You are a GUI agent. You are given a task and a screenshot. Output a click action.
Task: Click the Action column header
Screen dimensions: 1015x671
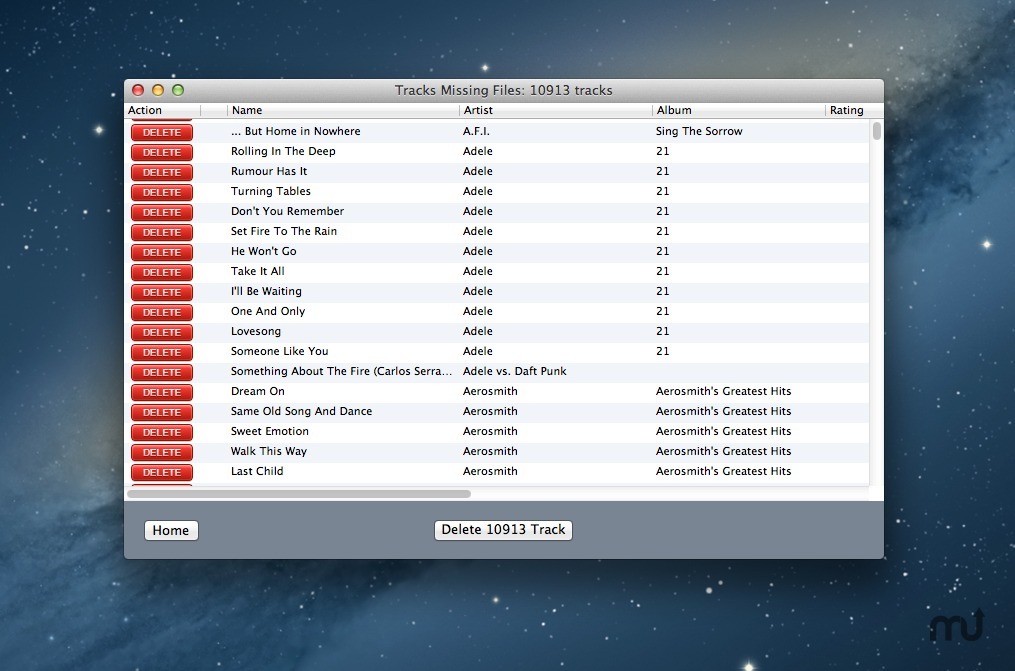point(145,110)
